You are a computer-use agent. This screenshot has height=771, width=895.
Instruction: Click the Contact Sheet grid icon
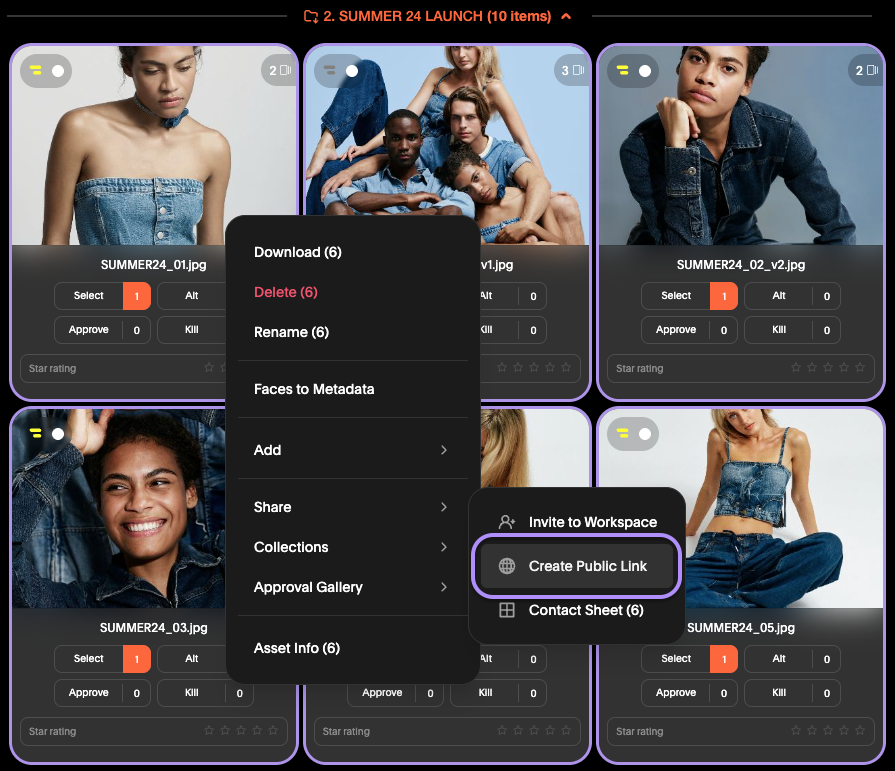click(x=506, y=610)
